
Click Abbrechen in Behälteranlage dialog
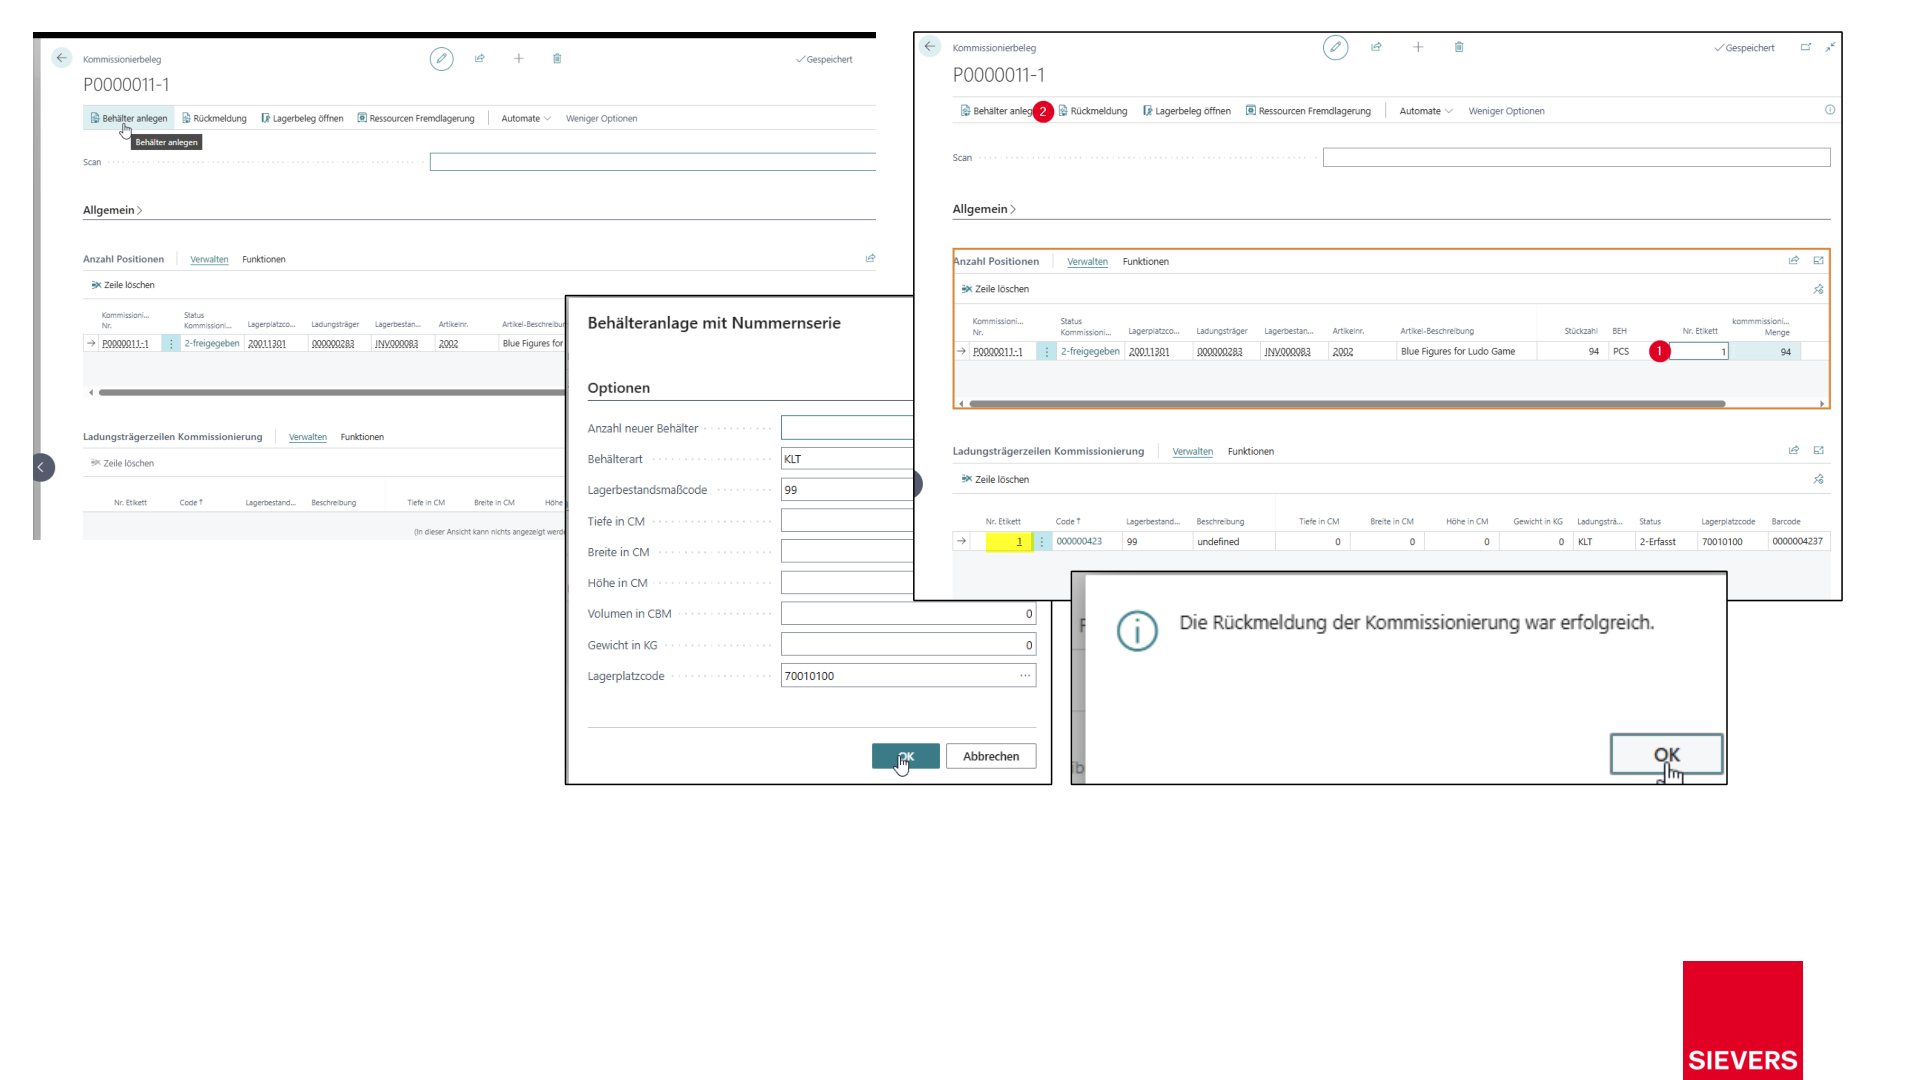991,756
